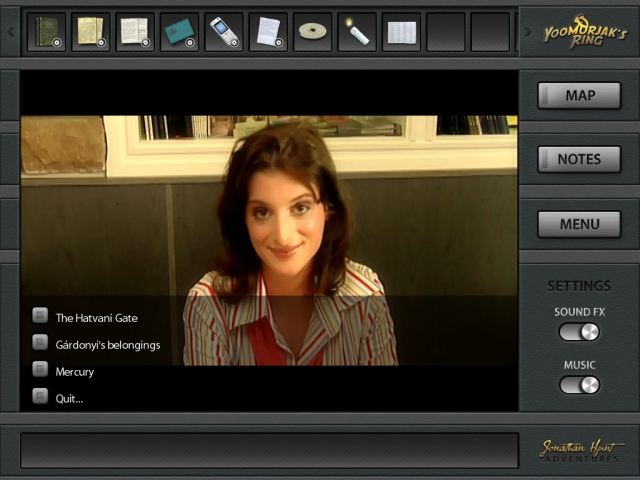Open the Notes button
Viewport: 640px width, 480px height.
click(579, 159)
